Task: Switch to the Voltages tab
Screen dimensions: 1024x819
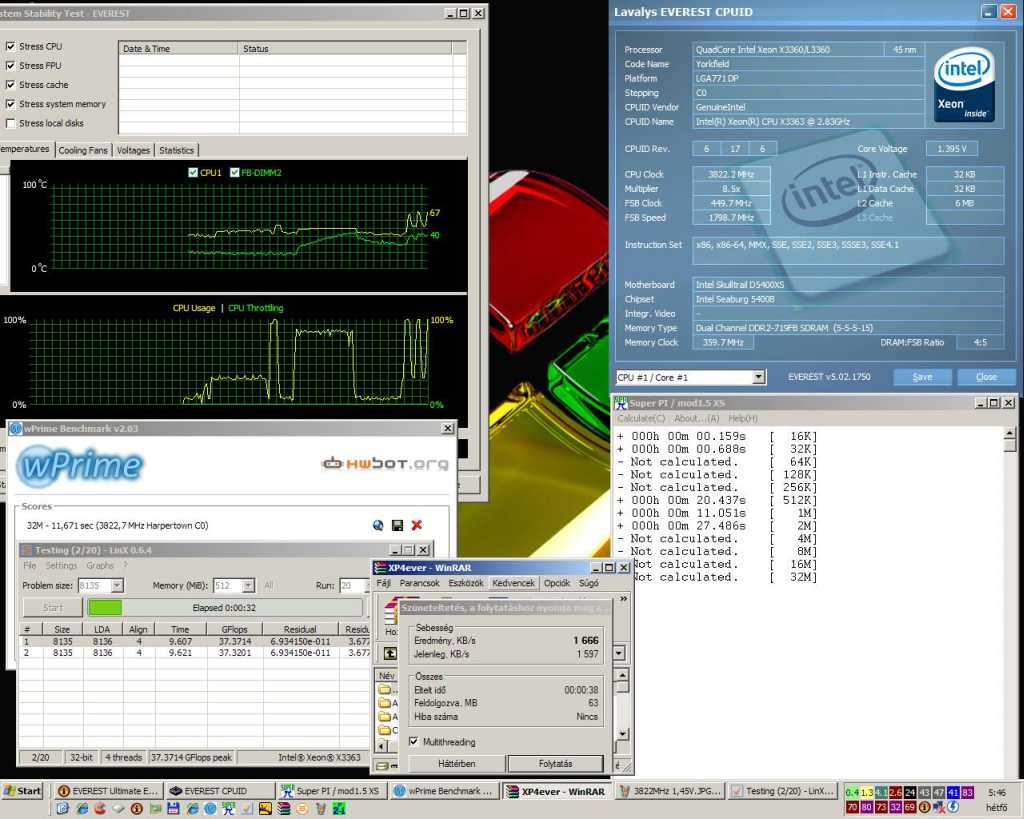Action: tap(133, 150)
